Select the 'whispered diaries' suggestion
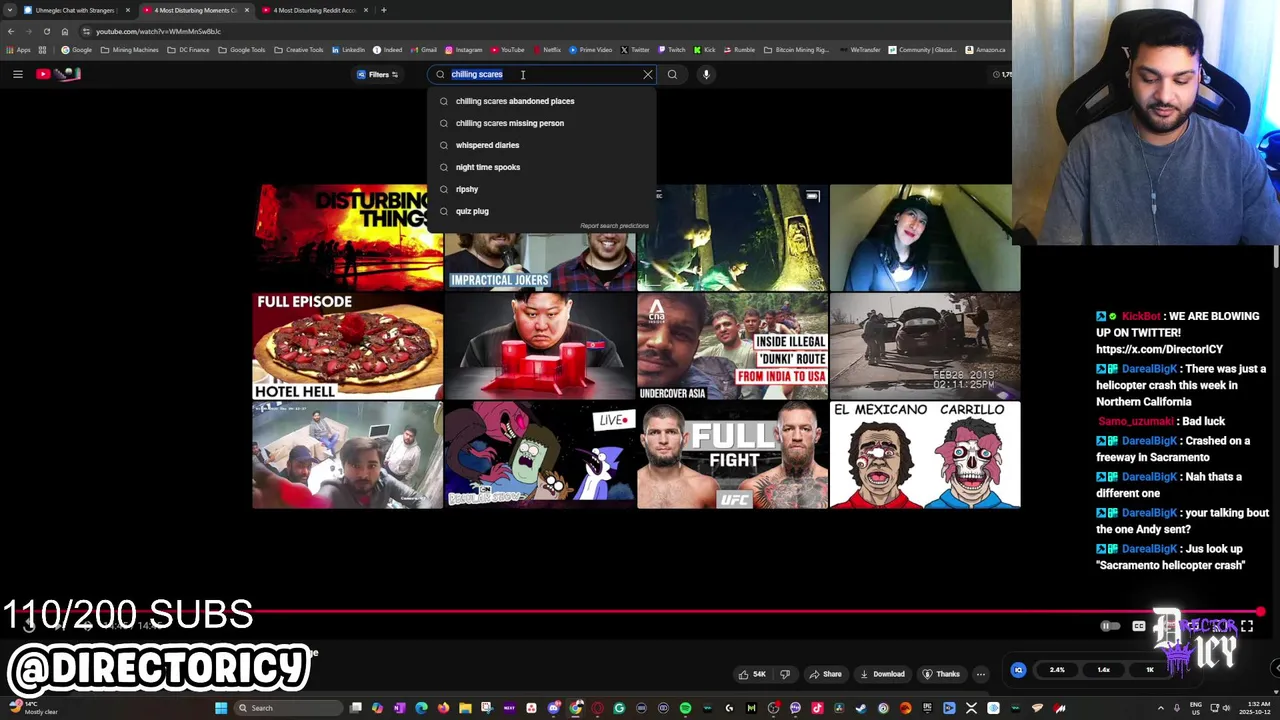The width and height of the screenshot is (1280, 720). 542,145
